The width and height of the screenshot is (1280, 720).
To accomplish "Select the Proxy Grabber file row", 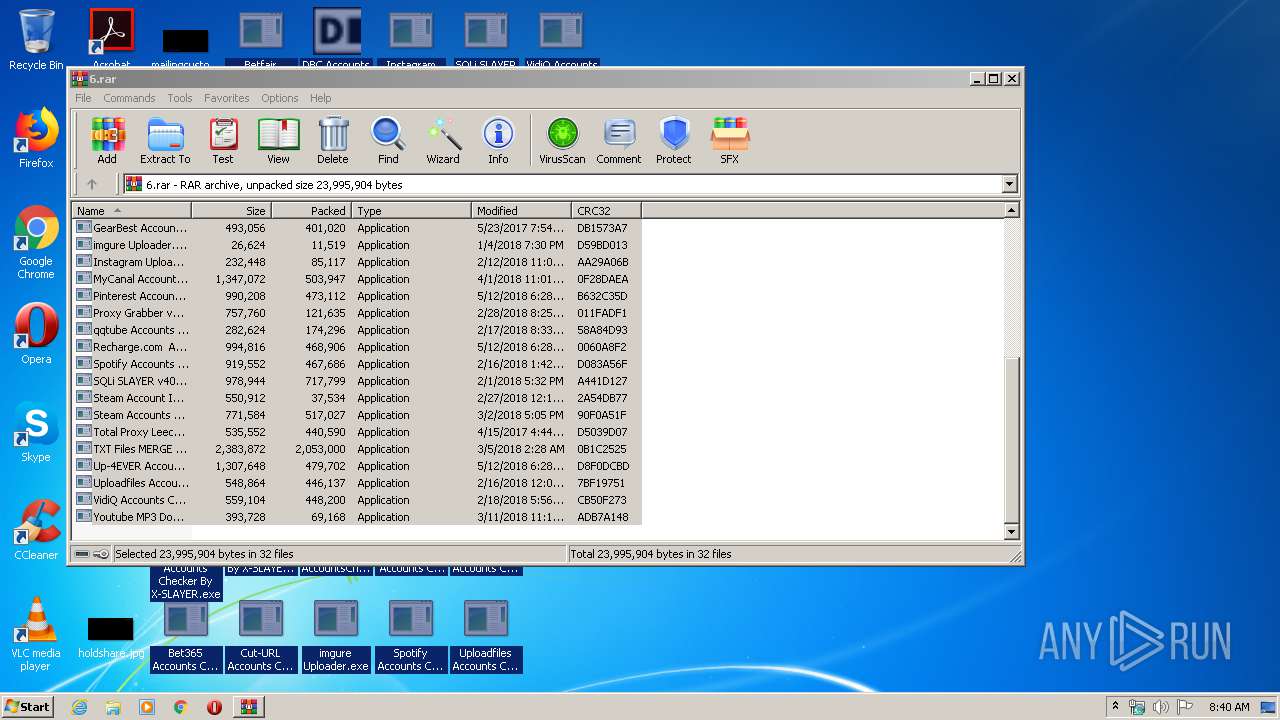I will pos(357,313).
